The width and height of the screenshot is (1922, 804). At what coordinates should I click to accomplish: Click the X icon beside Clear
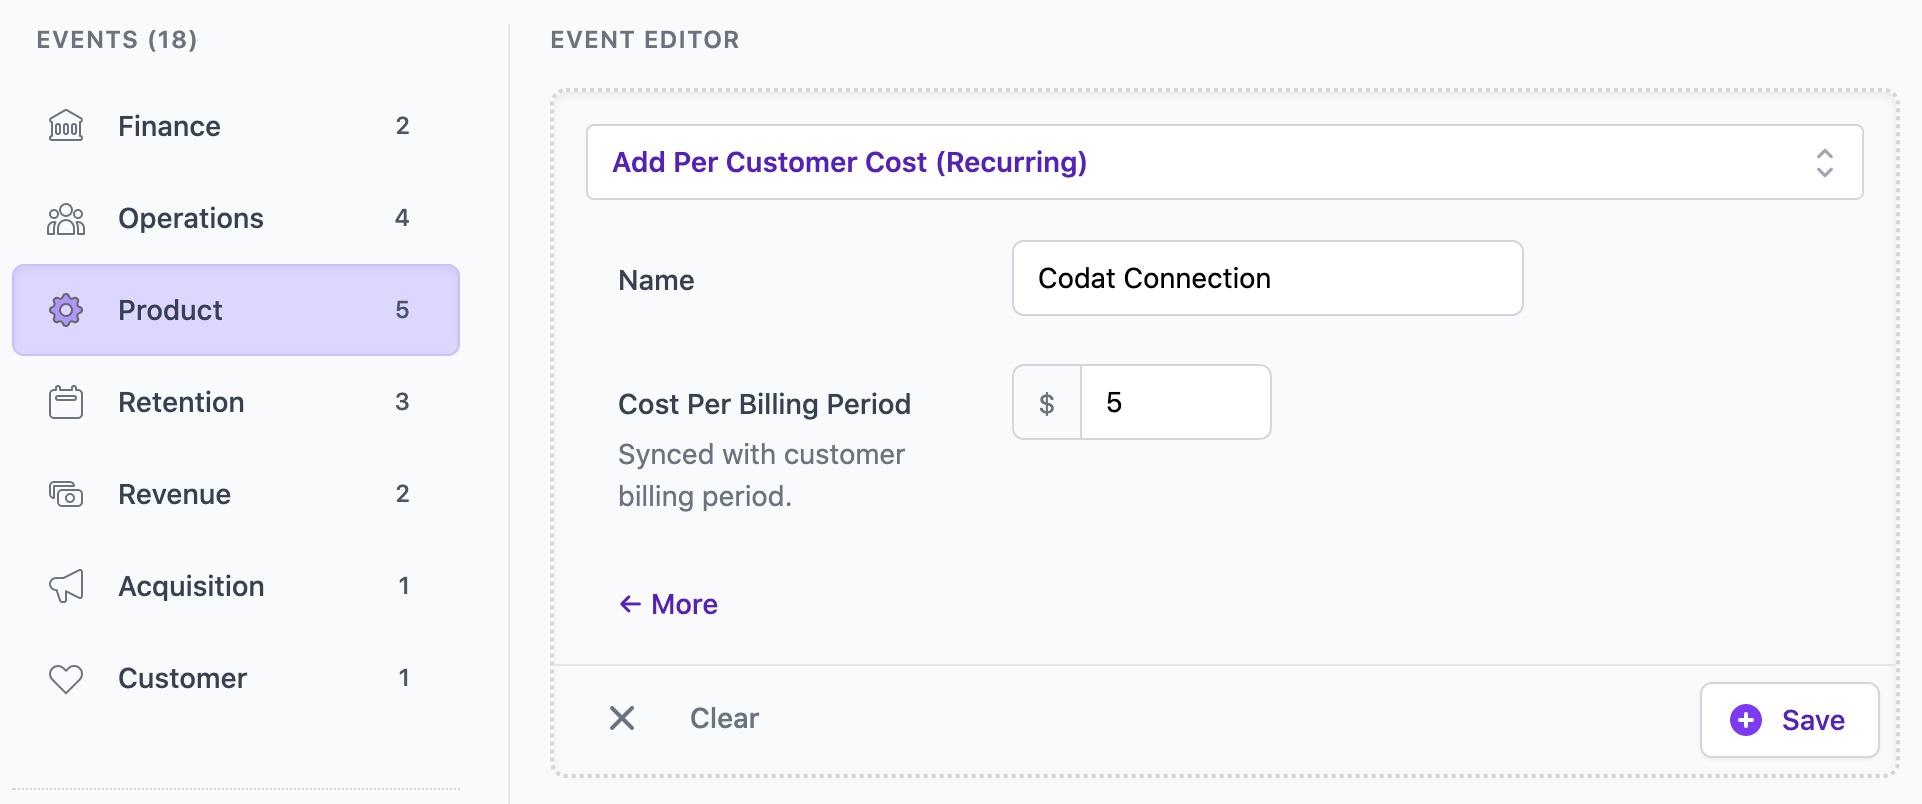coord(622,718)
